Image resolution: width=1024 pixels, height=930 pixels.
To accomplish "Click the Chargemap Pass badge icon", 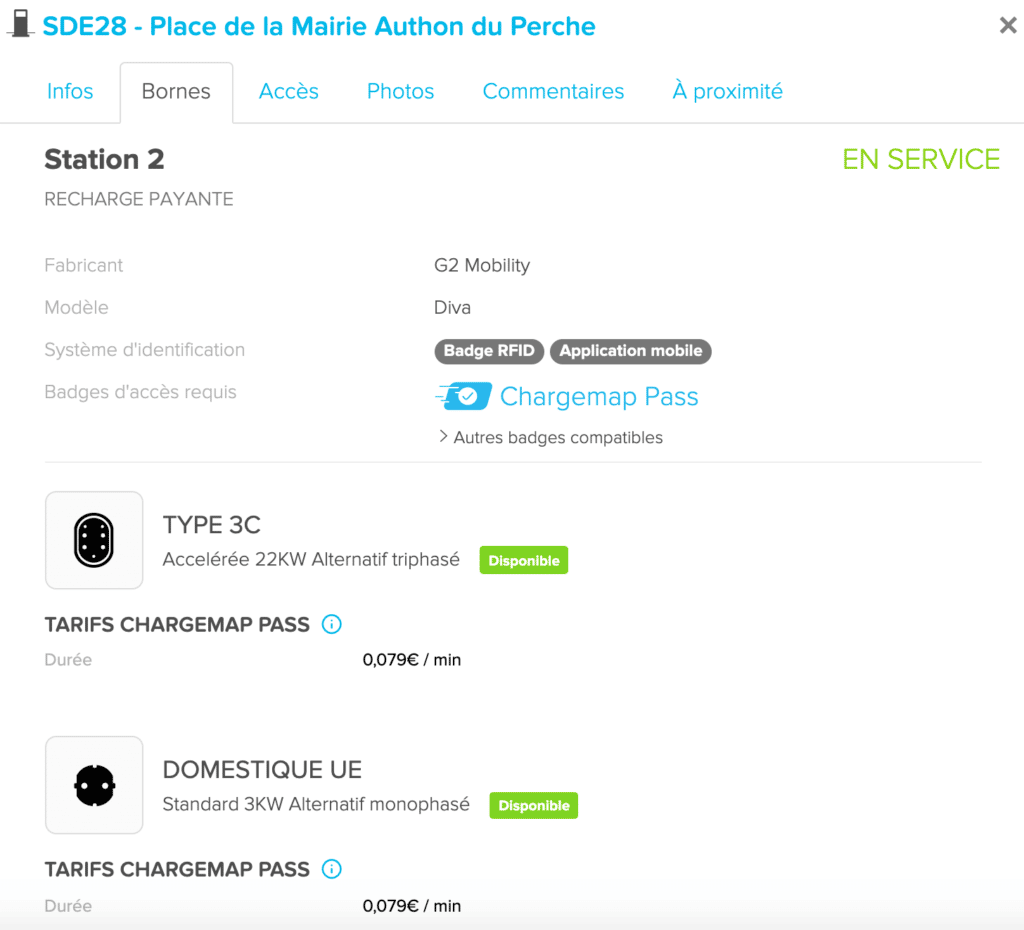I will coord(464,396).
